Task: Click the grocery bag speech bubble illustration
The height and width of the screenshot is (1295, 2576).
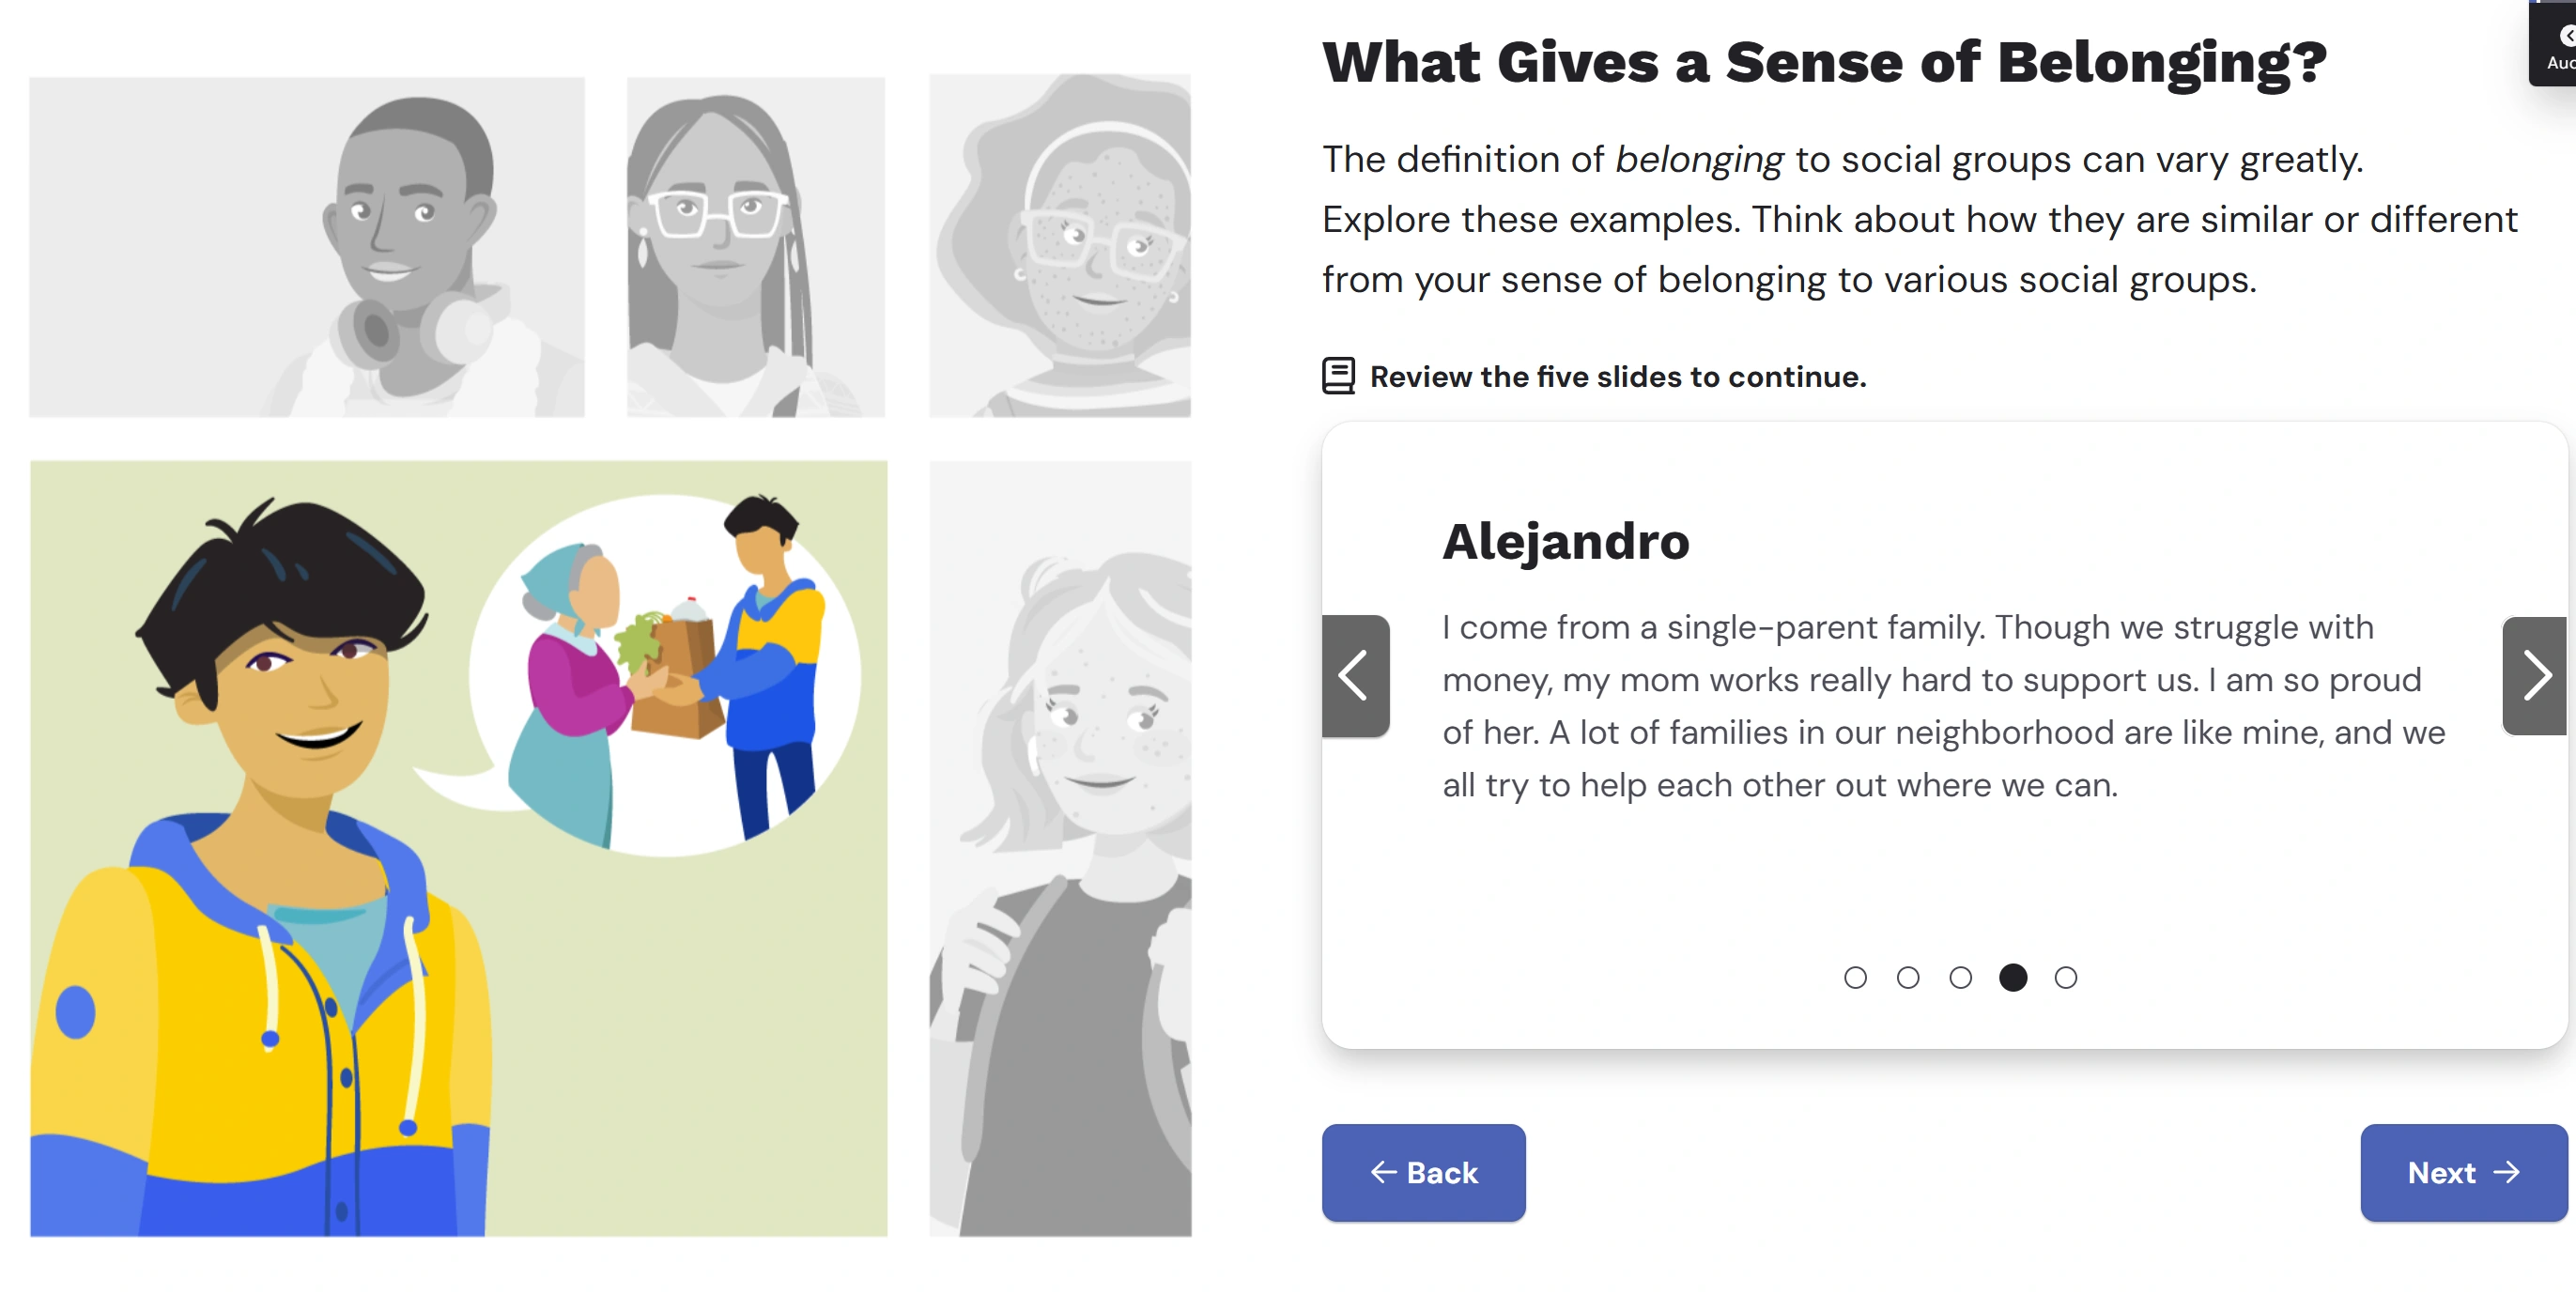Action: [665, 675]
